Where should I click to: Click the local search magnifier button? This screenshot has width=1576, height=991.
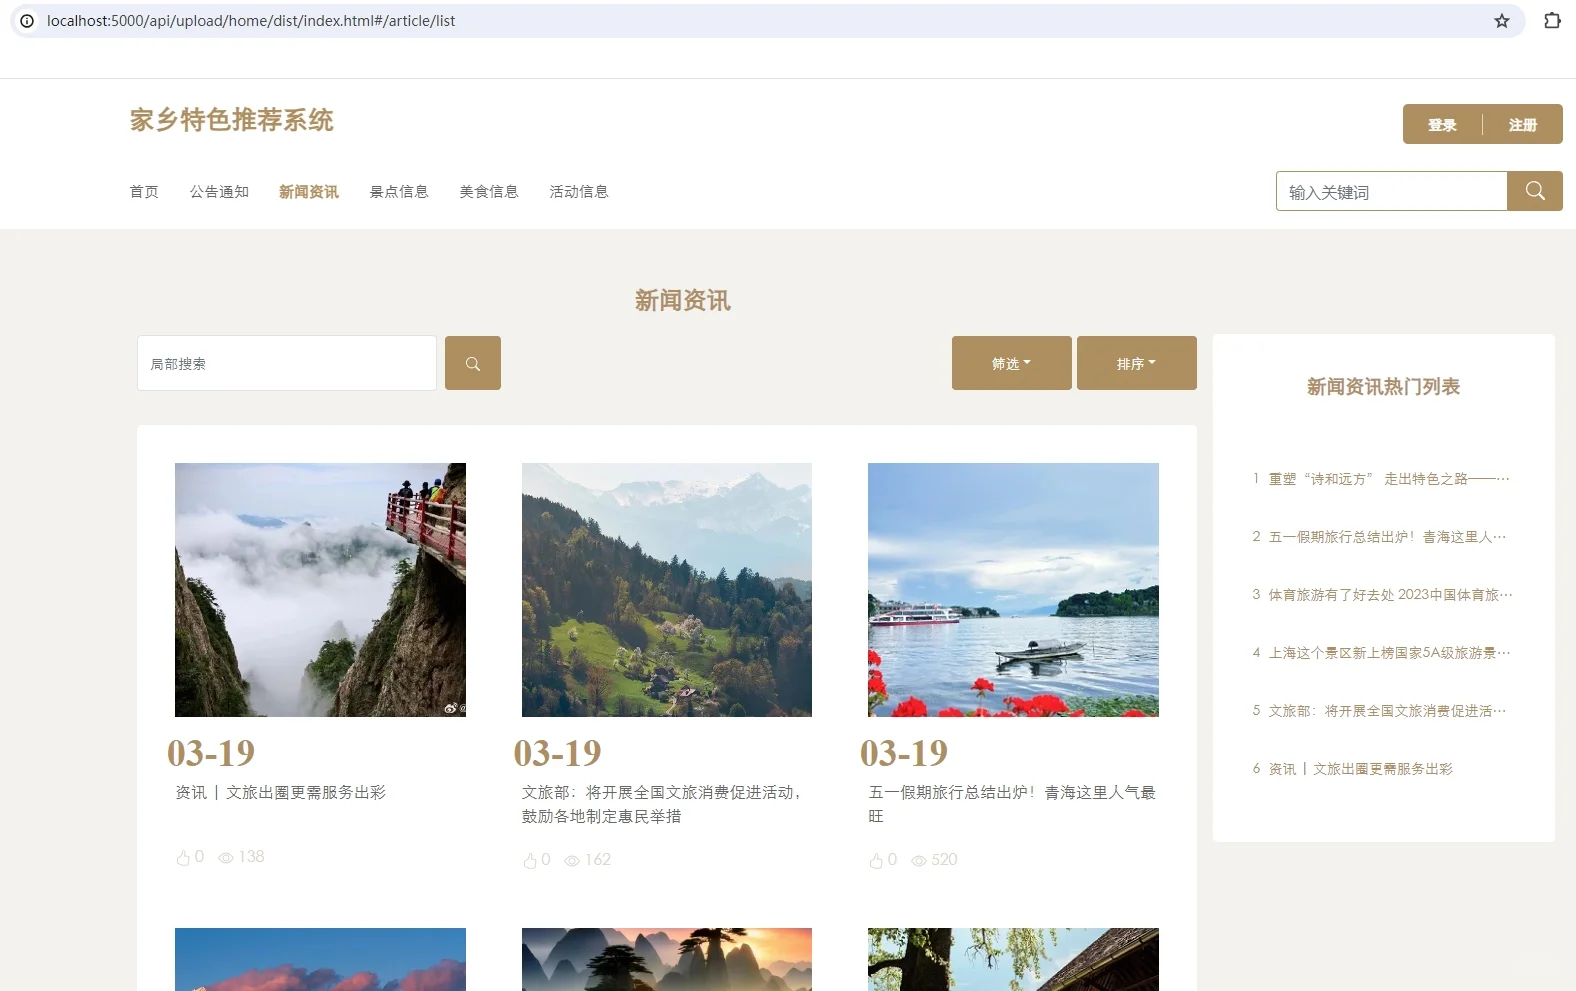[473, 363]
